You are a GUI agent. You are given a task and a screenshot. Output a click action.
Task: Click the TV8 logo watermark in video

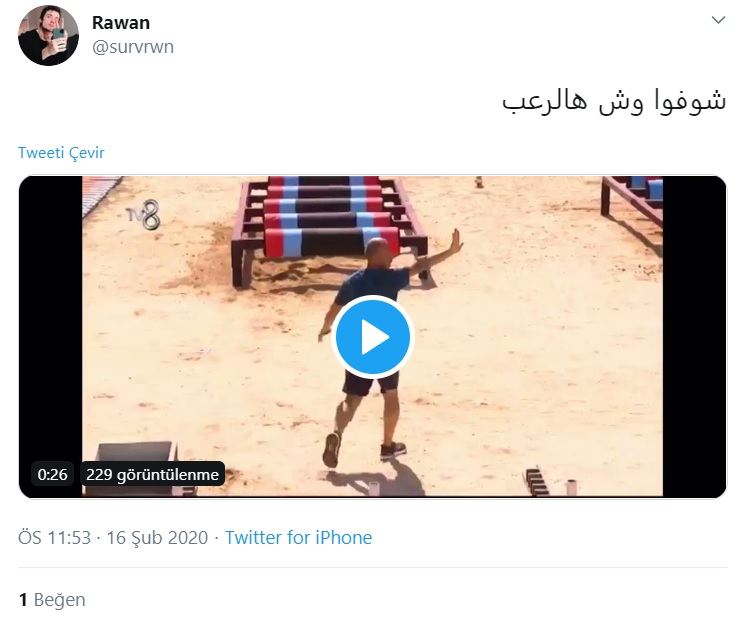[144, 215]
